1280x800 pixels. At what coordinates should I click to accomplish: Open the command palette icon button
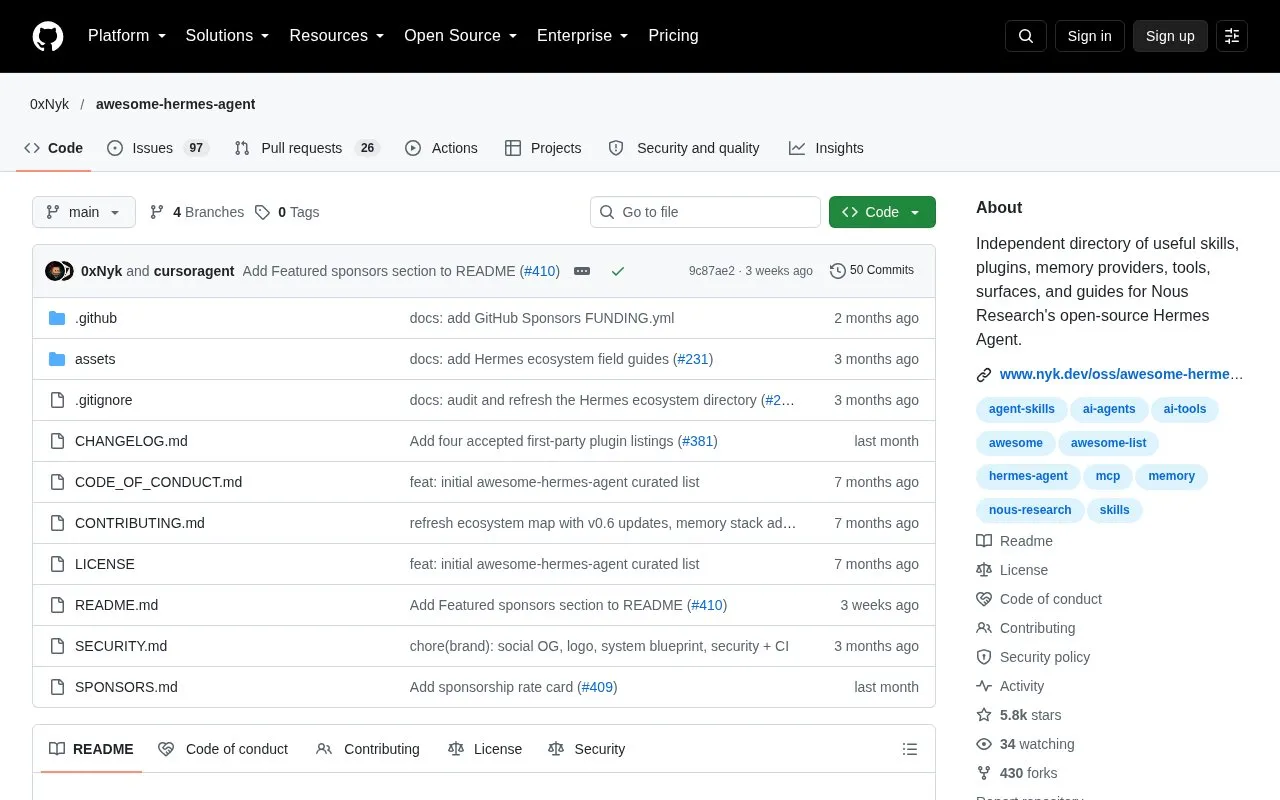[1232, 36]
